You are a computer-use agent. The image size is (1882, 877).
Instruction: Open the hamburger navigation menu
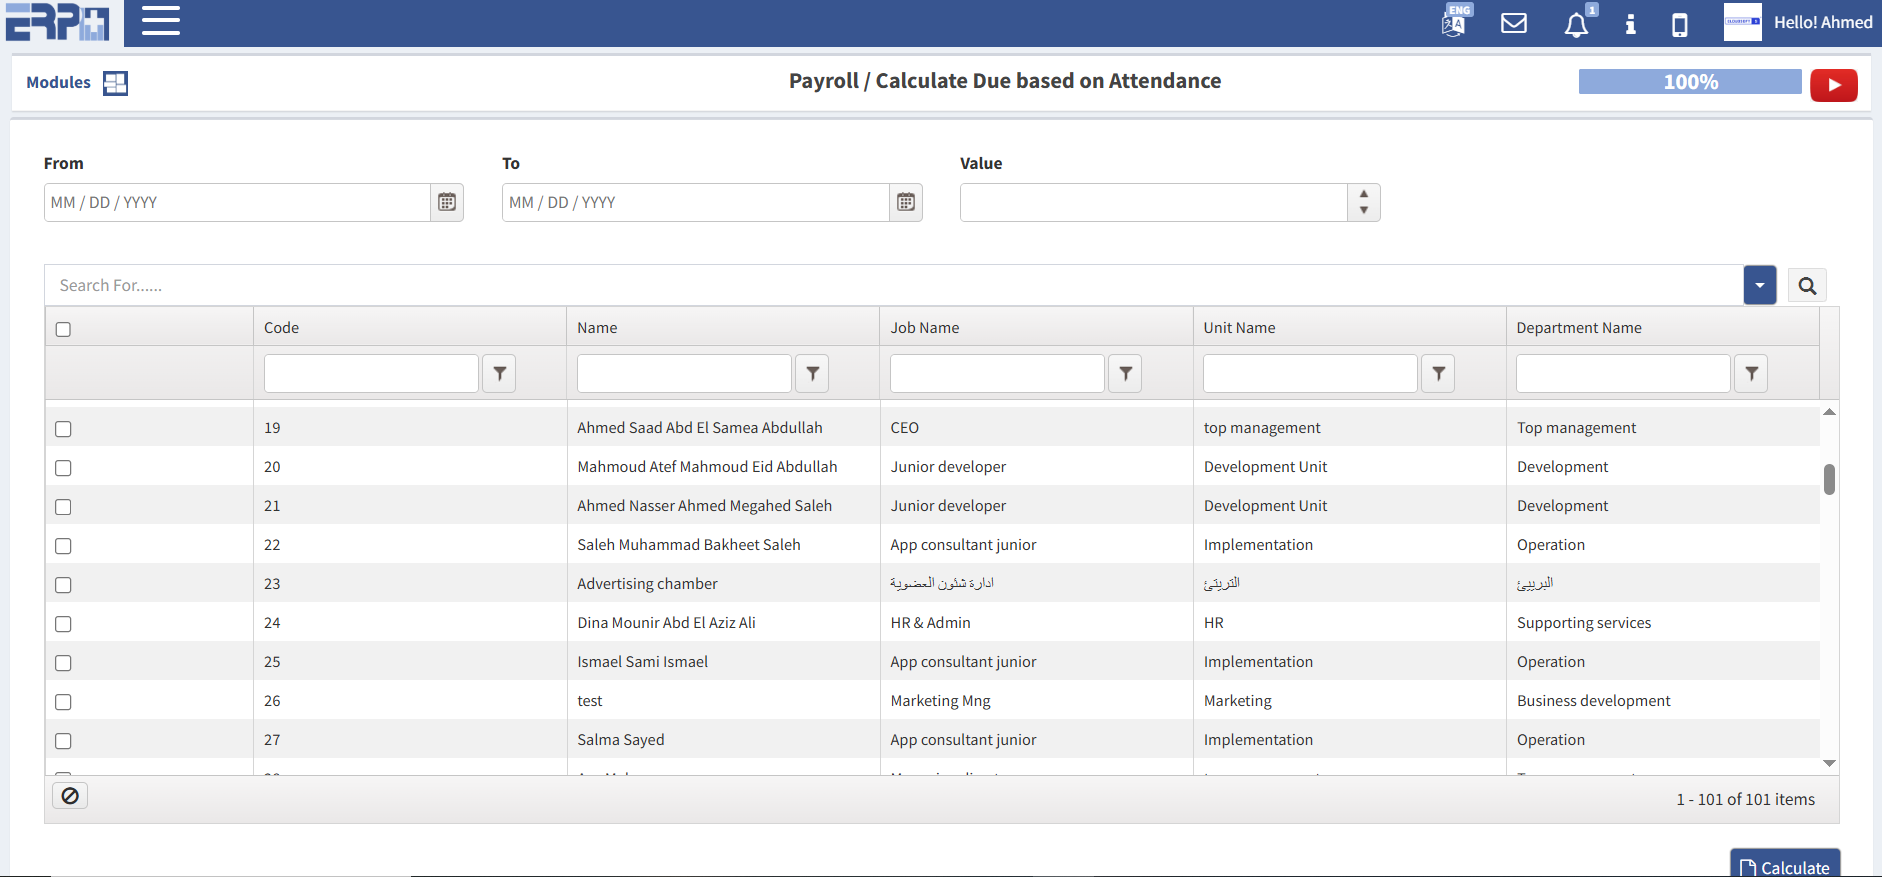click(161, 21)
